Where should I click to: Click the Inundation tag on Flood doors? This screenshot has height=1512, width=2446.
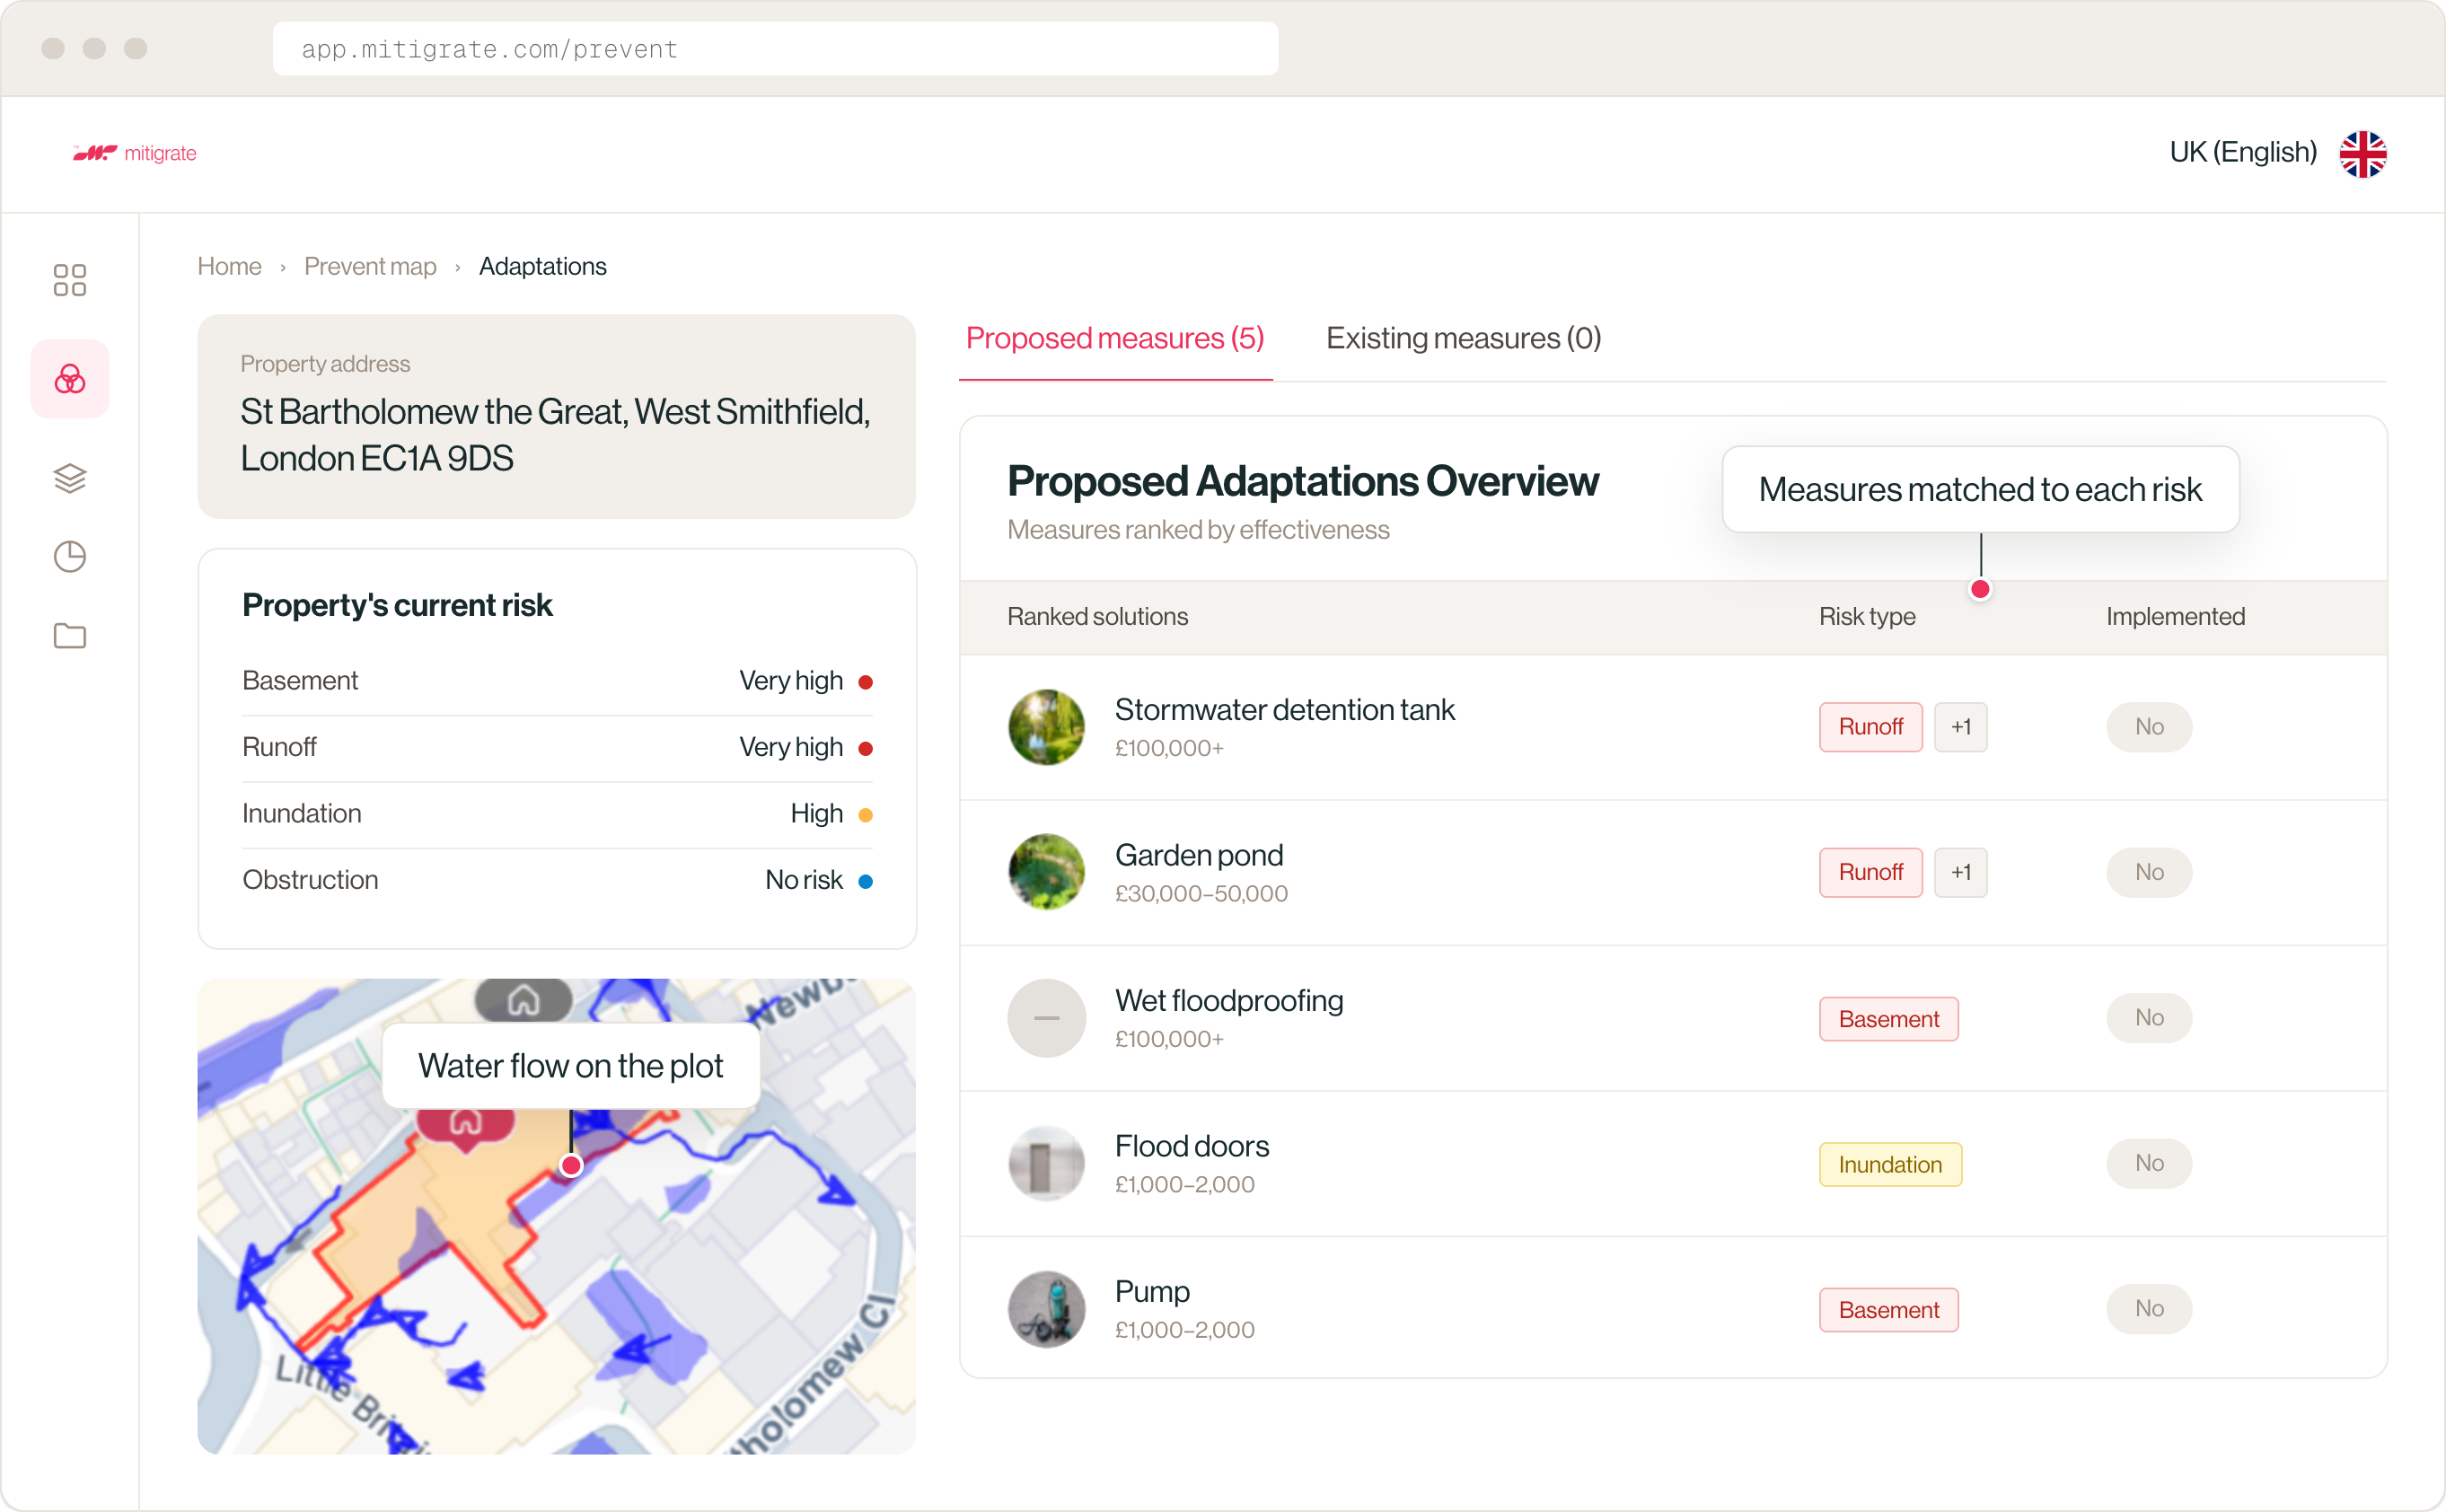[x=1890, y=1165]
